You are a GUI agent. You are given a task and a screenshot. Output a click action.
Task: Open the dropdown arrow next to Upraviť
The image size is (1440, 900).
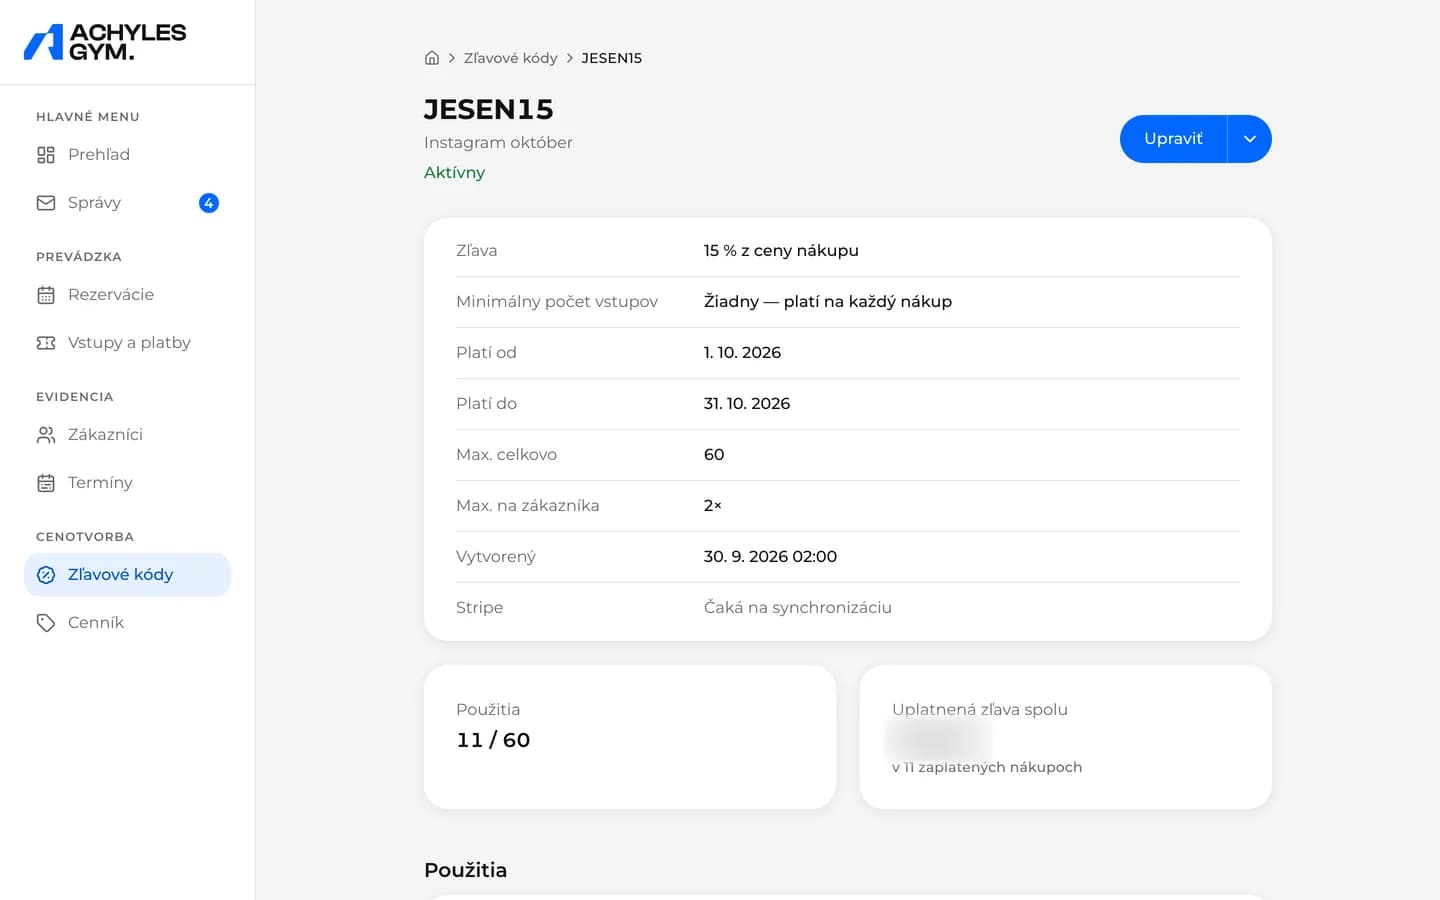pos(1250,139)
